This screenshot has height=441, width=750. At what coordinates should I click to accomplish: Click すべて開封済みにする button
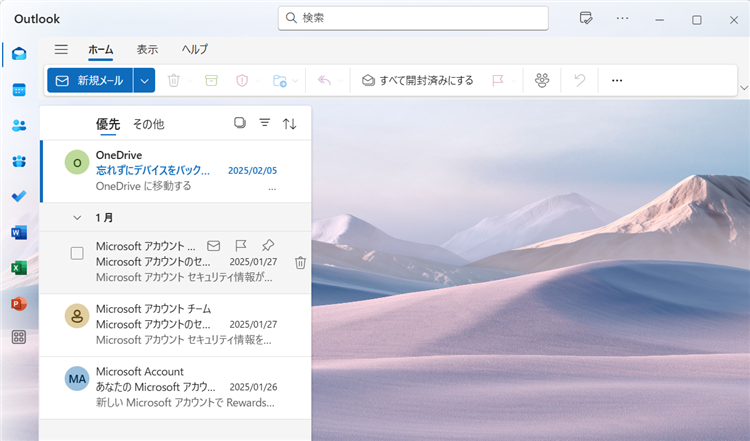417,80
